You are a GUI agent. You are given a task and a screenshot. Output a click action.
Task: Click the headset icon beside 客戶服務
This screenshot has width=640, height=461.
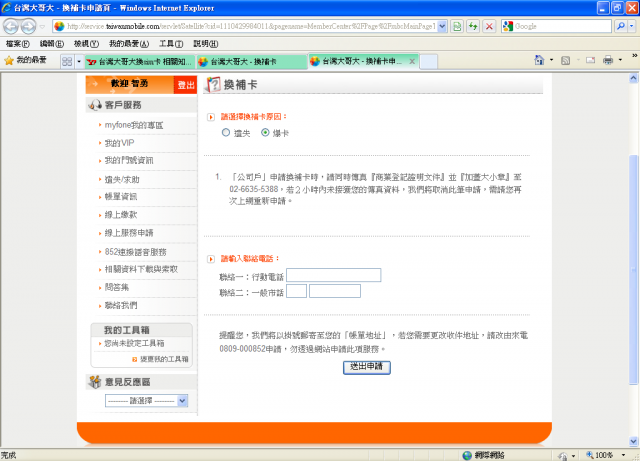(x=96, y=105)
